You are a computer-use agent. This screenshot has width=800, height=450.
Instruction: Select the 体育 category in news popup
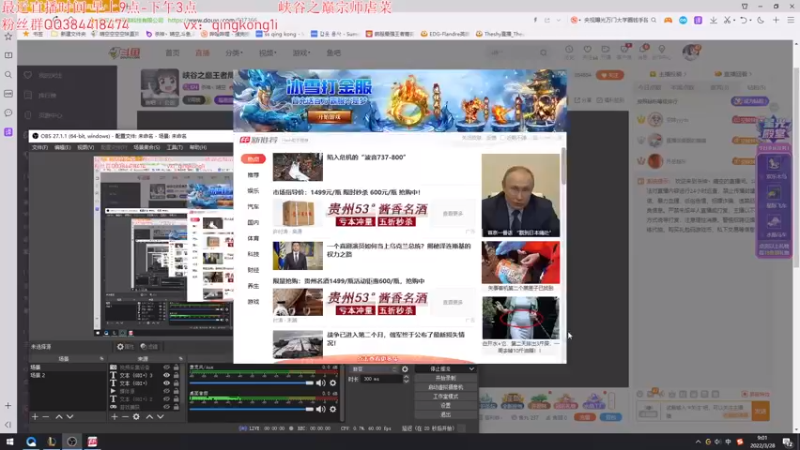253,238
